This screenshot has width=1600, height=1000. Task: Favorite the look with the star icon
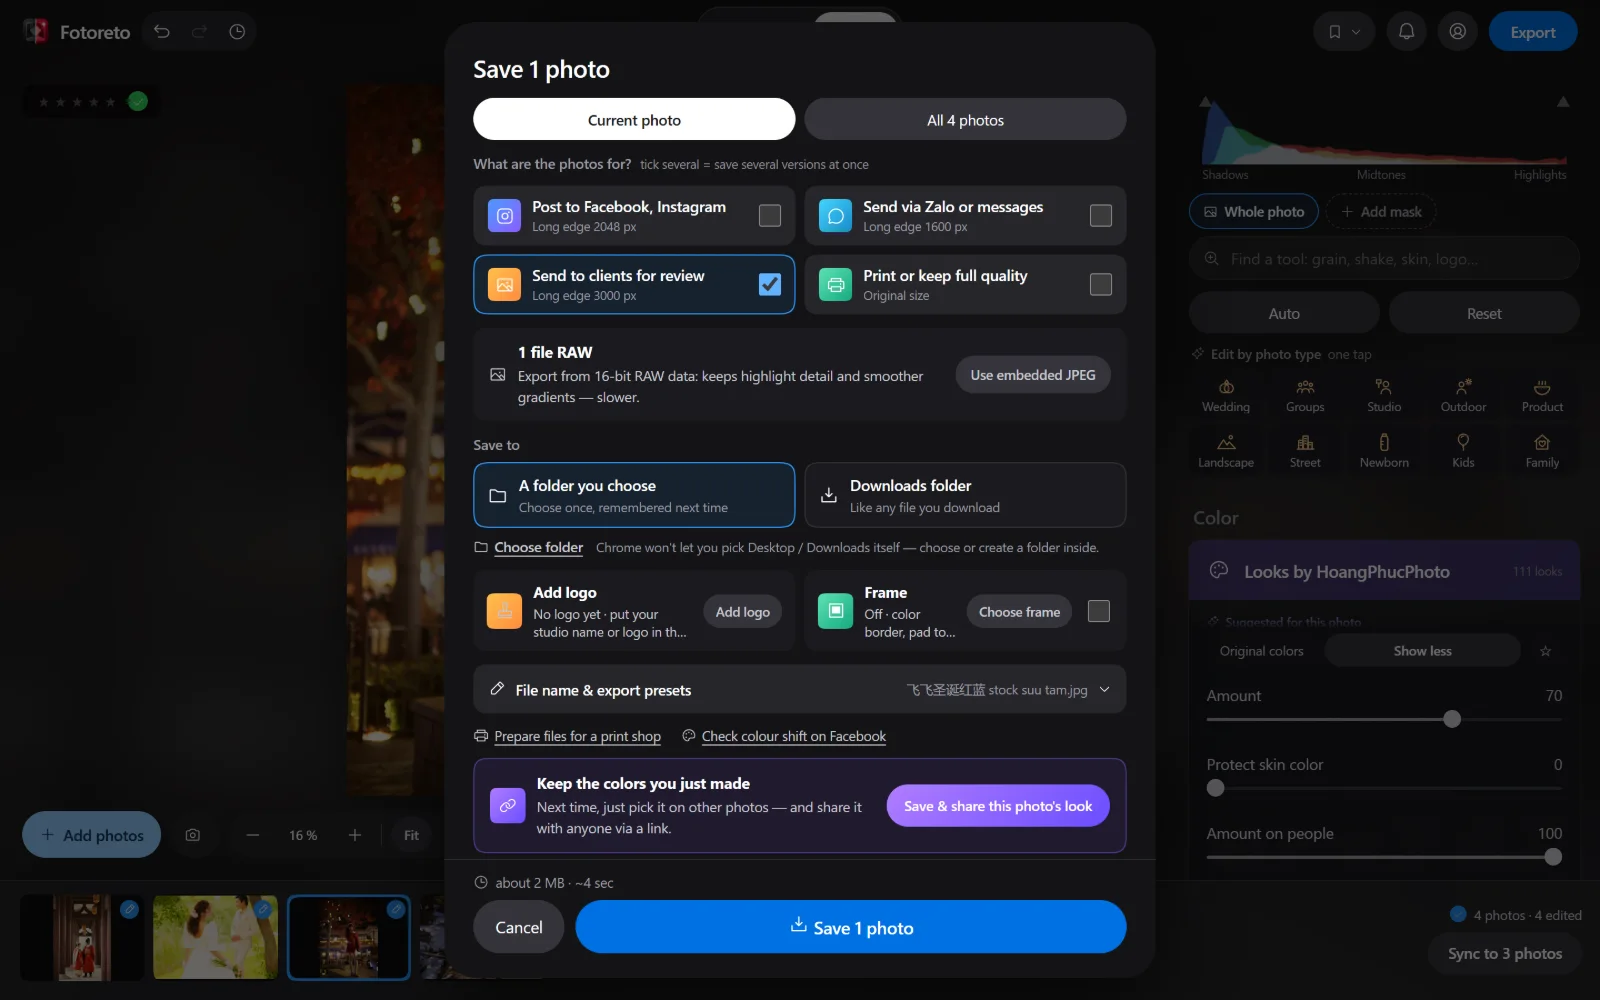(1546, 651)
